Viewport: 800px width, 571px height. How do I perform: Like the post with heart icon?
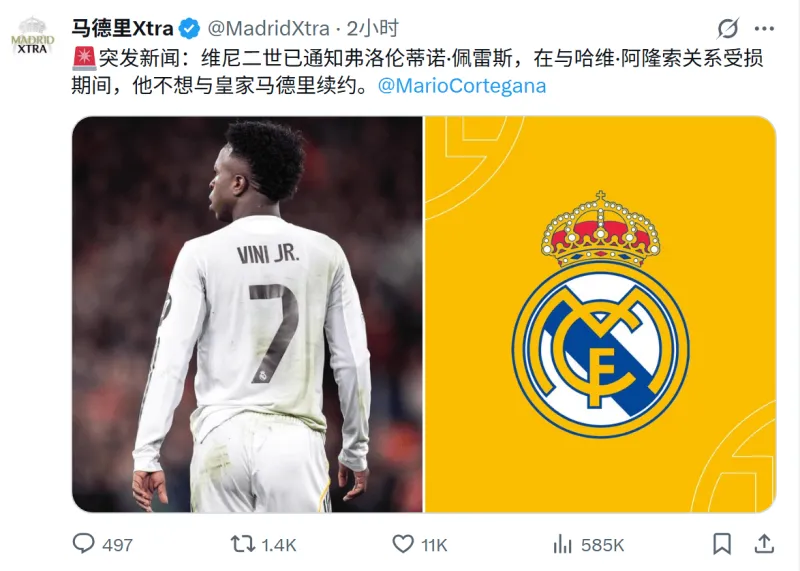403,544
